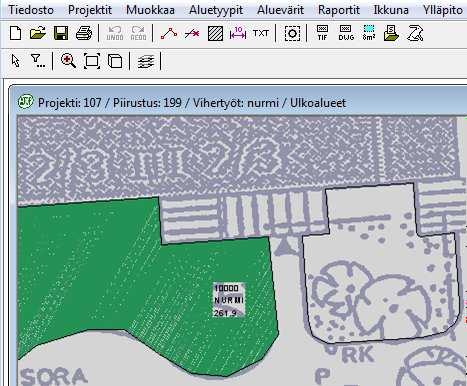
Task: Click the square meter area icon
Action: (369, 33)
